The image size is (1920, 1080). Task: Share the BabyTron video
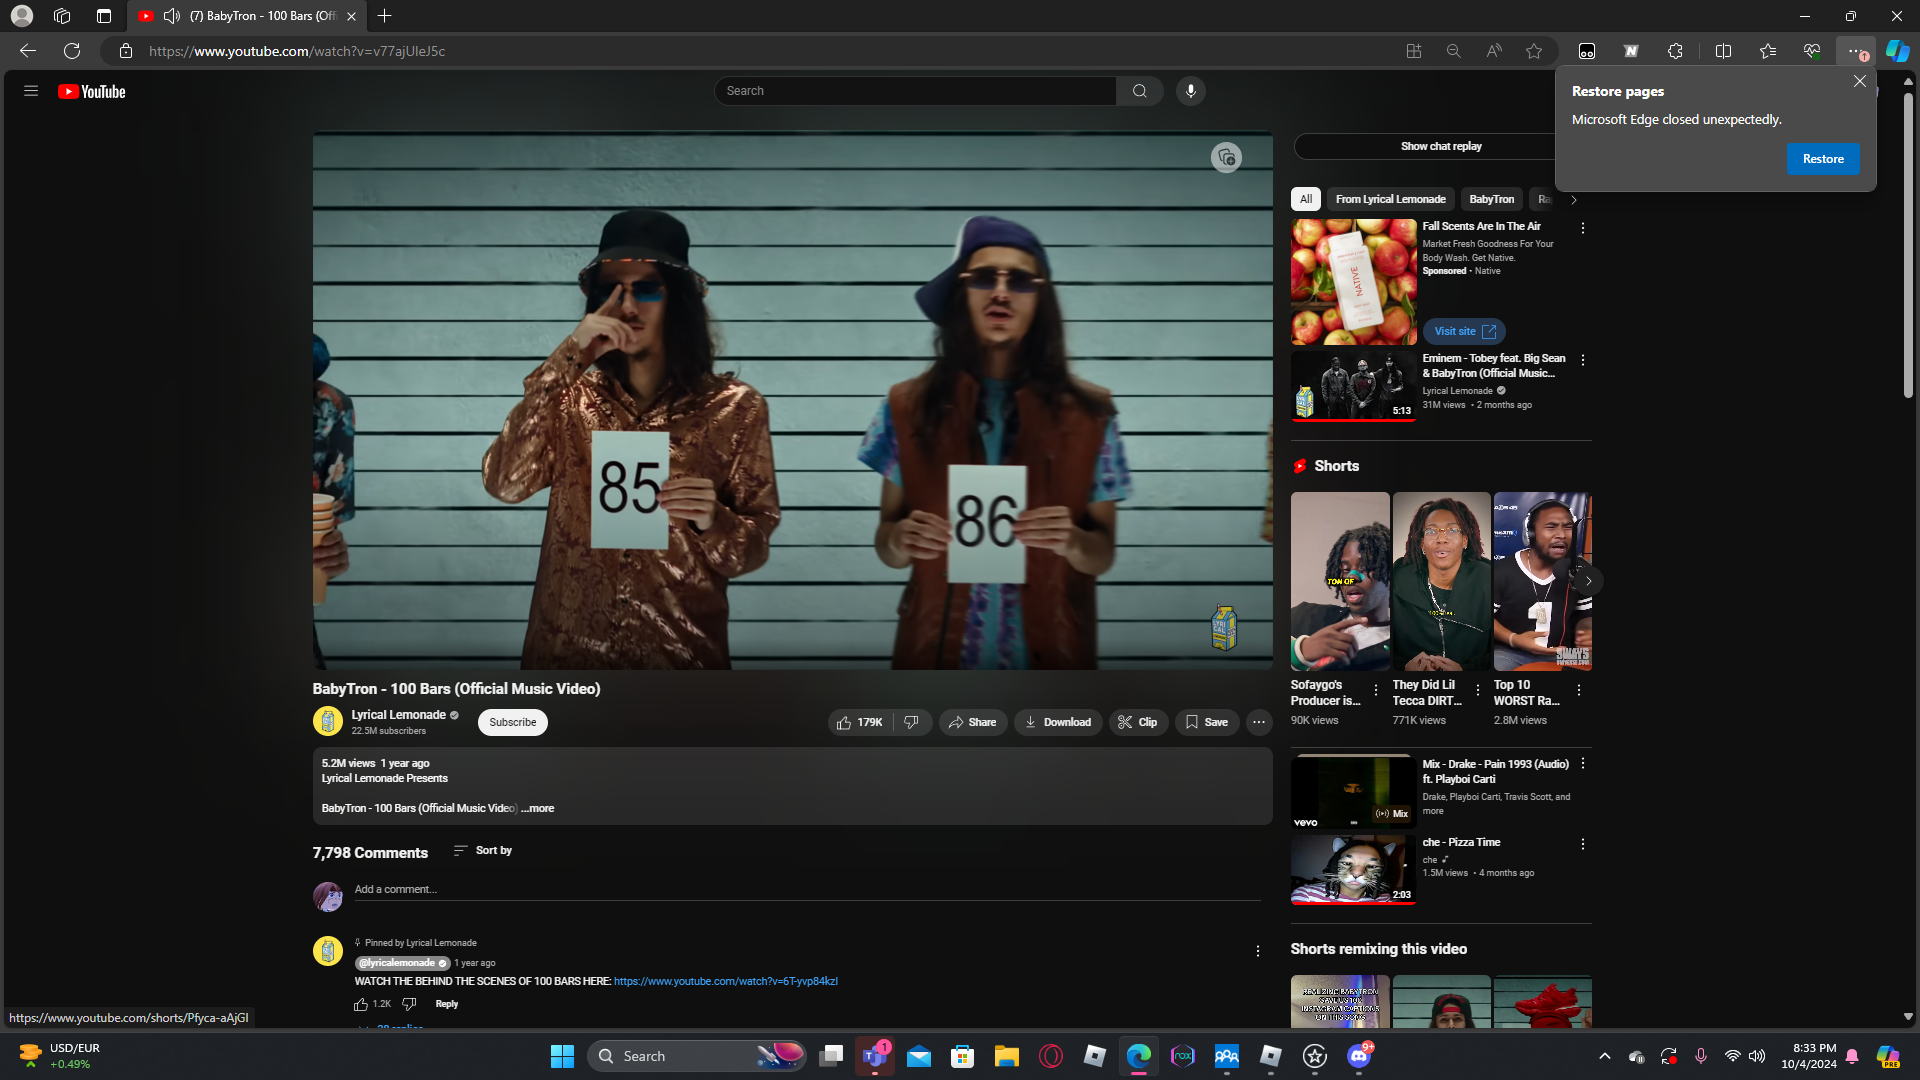click(973, 722)
